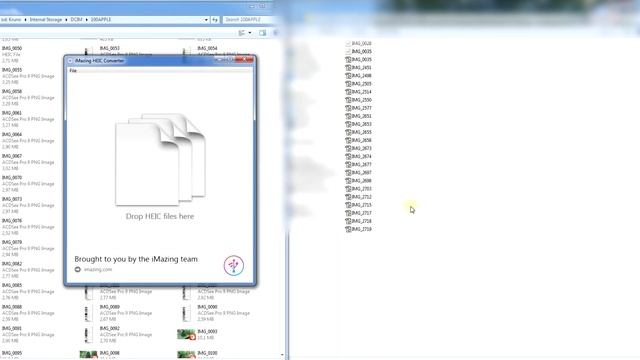
Task: Select IMG_0055 in the 200APPLE folder
Action: tap(28, 76)
